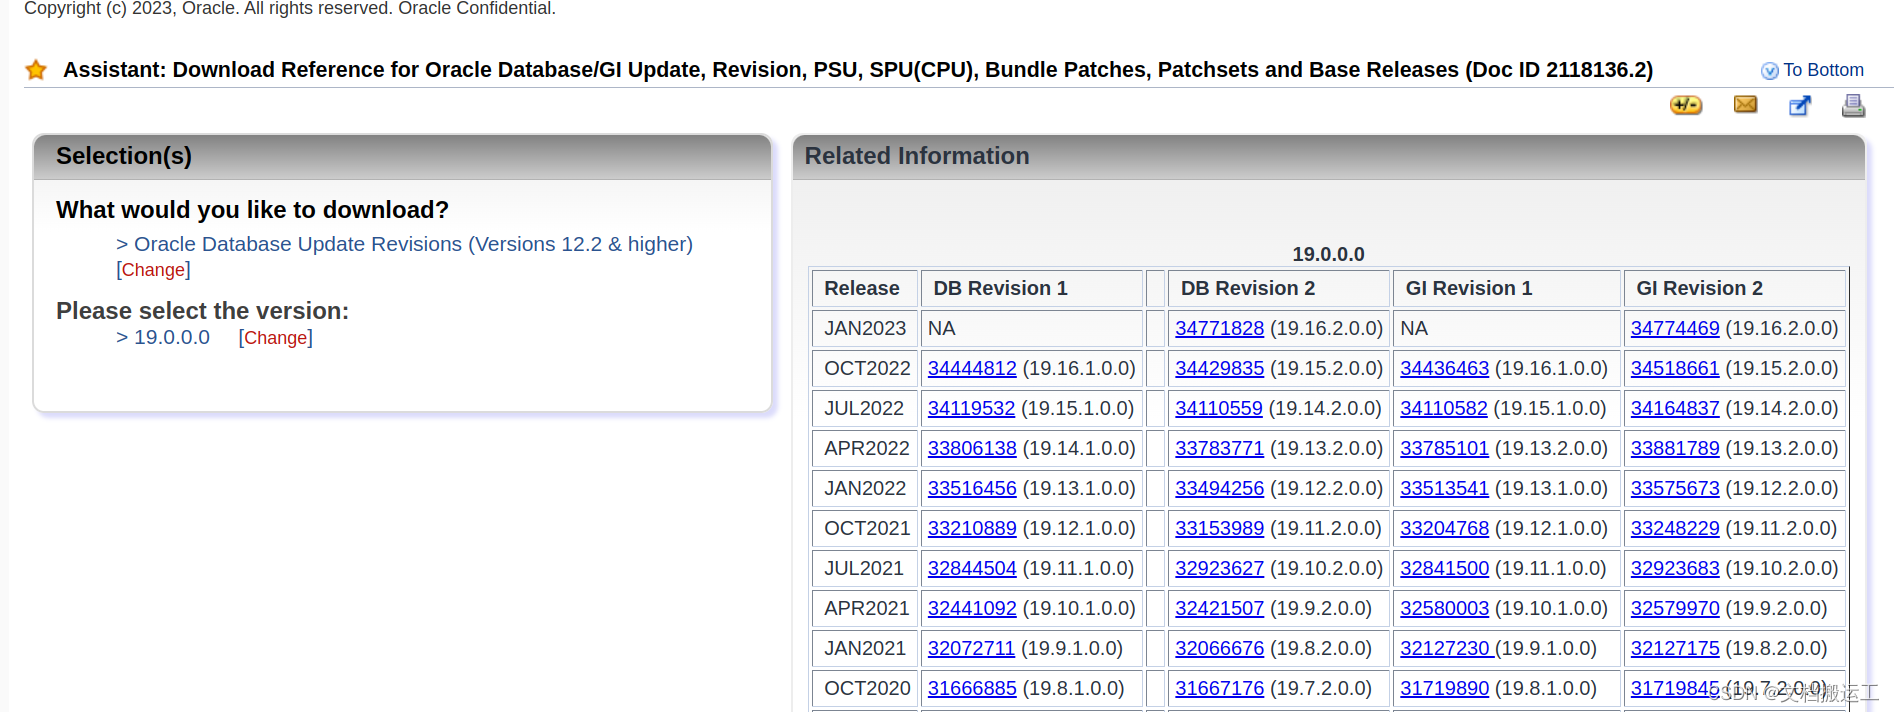This screenshot has width=1894, height=712.
Task: Open patch 33248229 link
Action: (1675, 528)
